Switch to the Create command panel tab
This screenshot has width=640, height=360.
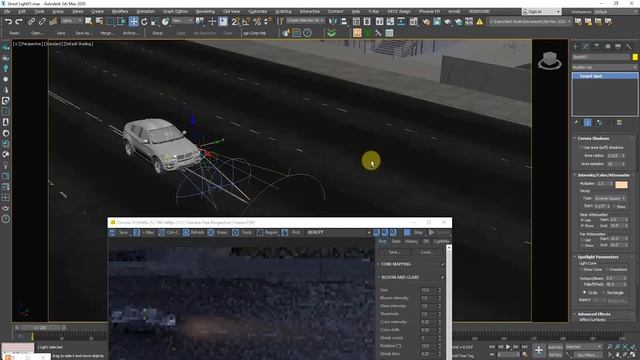coord(576,47)
